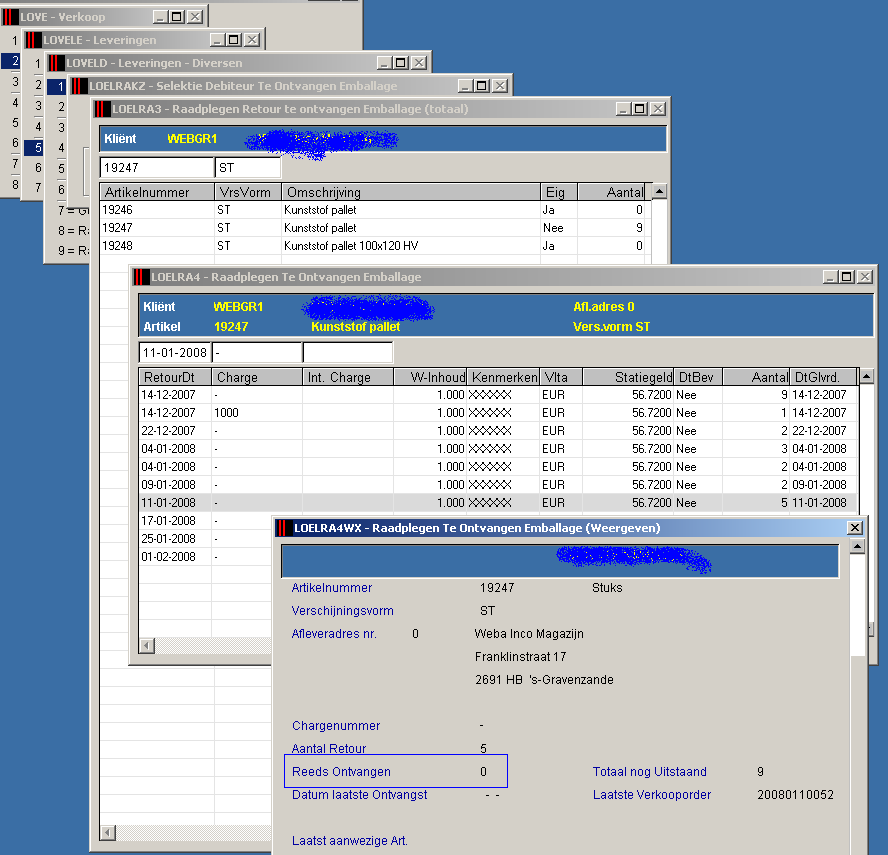
Task: Click the empty Int. Charge filter field
Action: [x=348, y=353]
